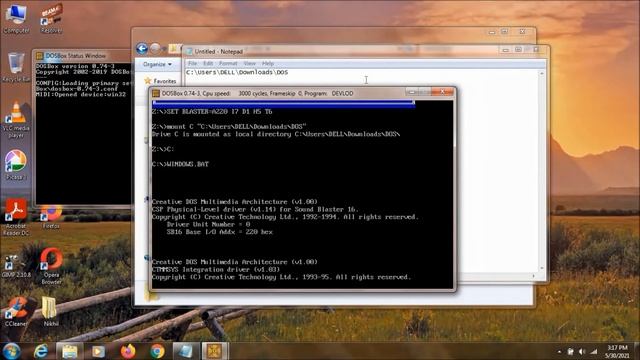Switch to Notepad taskbar button
This screenshot has width=640, height=360.
186,351
